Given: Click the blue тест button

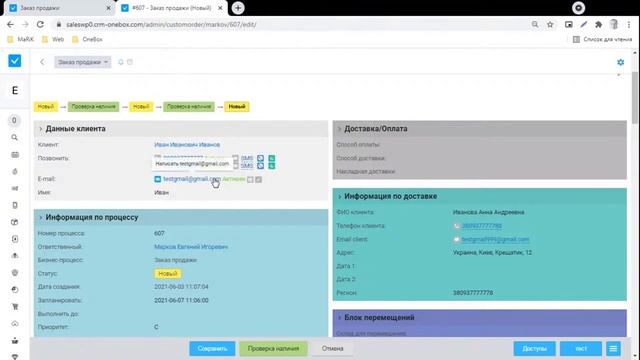Looking at the screenshot, I should click(x=581, y=349).
